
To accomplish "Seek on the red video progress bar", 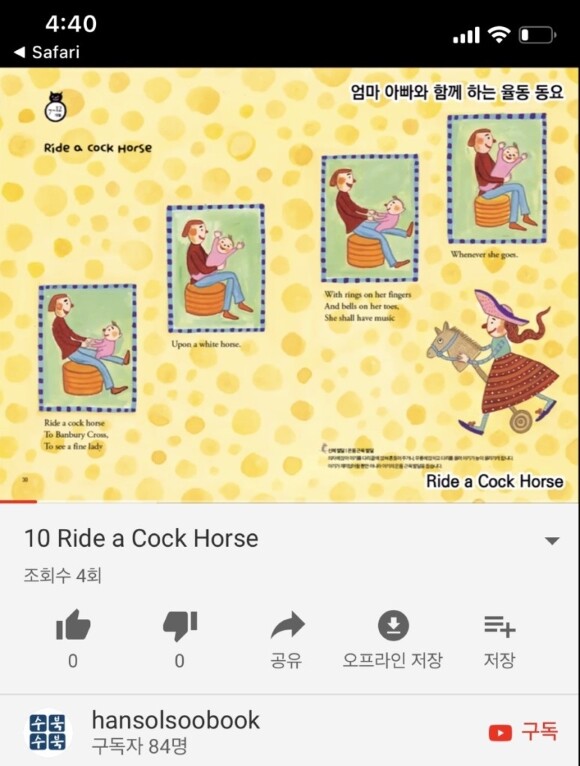I will coord(19,501).
